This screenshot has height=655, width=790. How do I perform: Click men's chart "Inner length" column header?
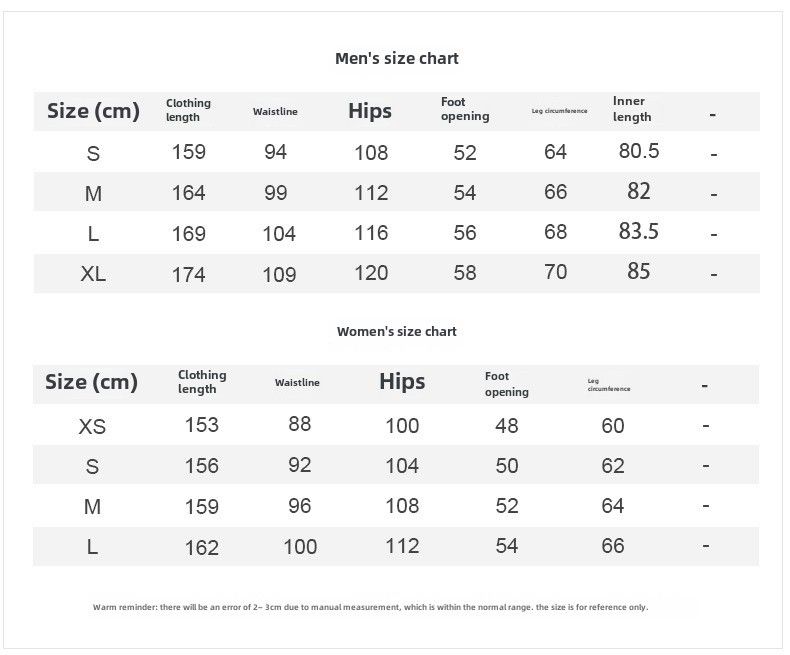pos(632,109)
